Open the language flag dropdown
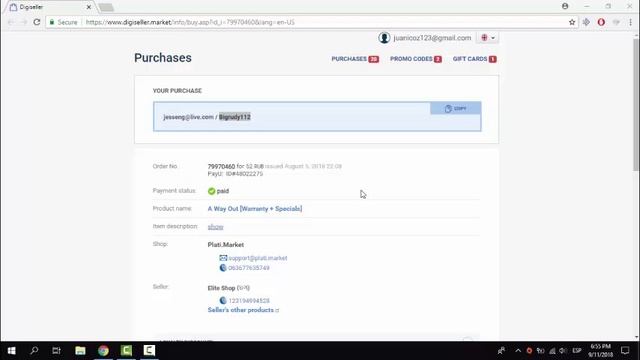This screenshot has height=360, width=640. [488, 38]
